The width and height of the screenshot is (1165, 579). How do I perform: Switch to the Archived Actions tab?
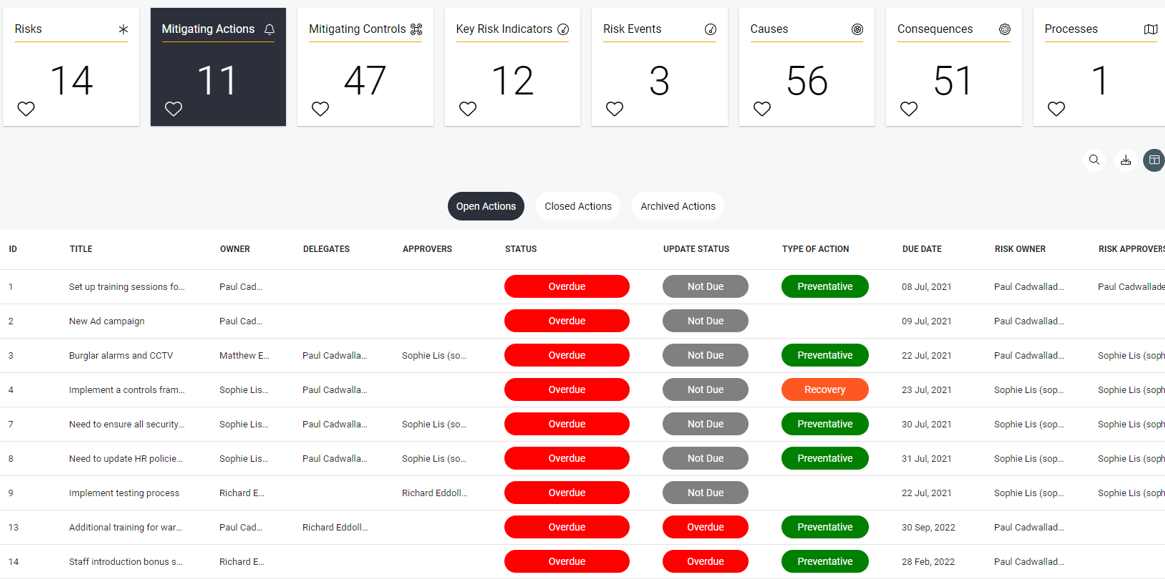[677, 206]
